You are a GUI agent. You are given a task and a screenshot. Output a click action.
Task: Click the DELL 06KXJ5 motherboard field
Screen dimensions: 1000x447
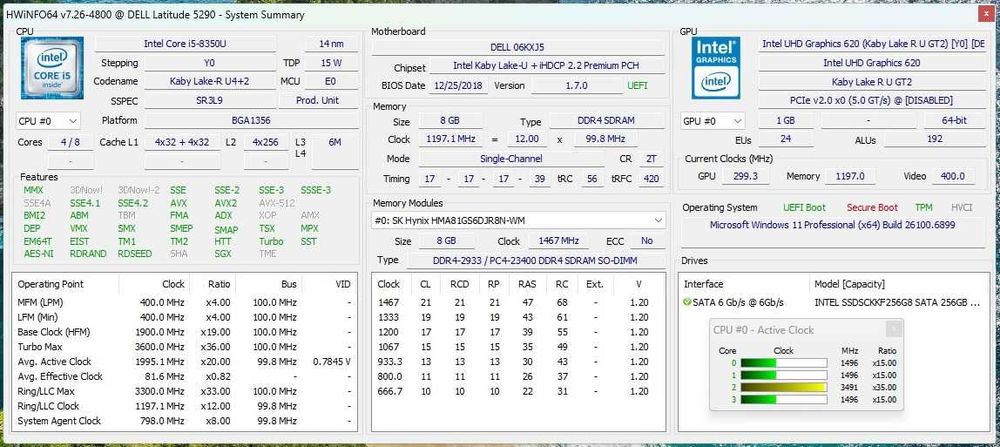517,47
